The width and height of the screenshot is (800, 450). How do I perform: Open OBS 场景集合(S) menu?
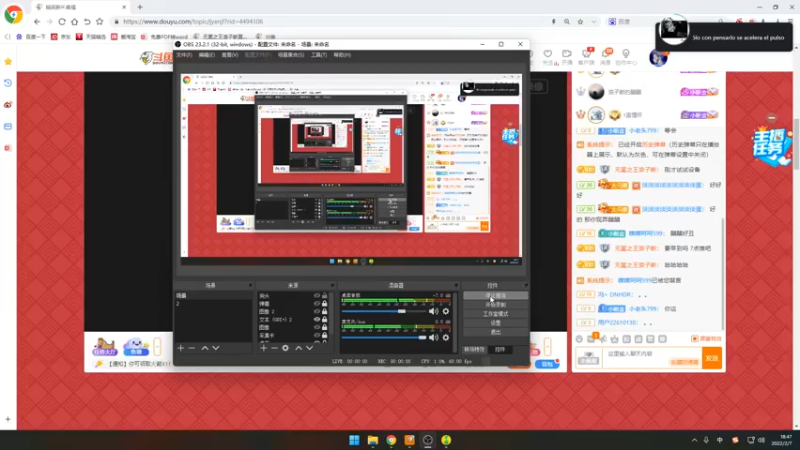pyautogui.click(x=291, y=55)
